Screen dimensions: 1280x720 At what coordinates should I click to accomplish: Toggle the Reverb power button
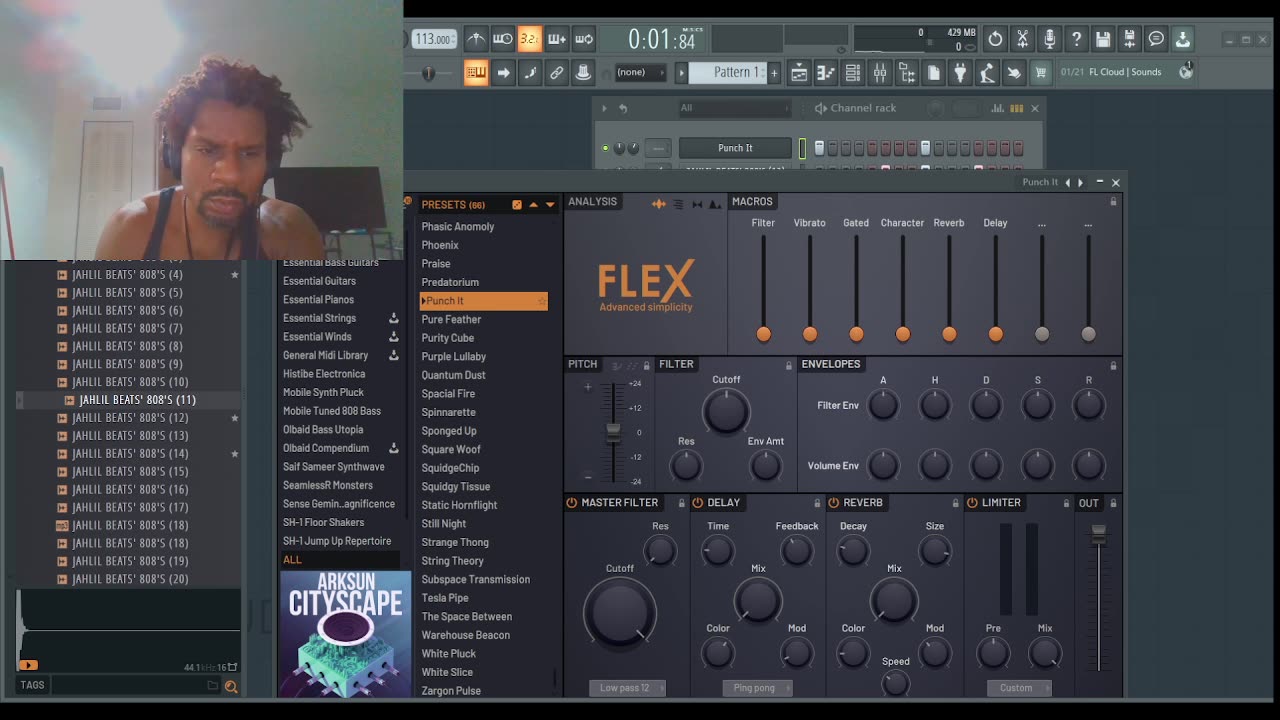tap(833, 503)
